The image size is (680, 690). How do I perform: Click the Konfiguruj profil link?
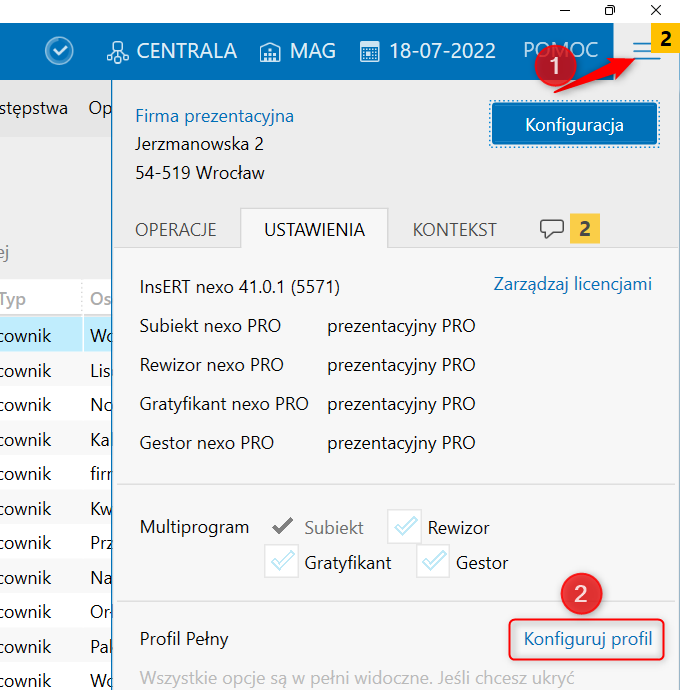[x=588, y=639]
